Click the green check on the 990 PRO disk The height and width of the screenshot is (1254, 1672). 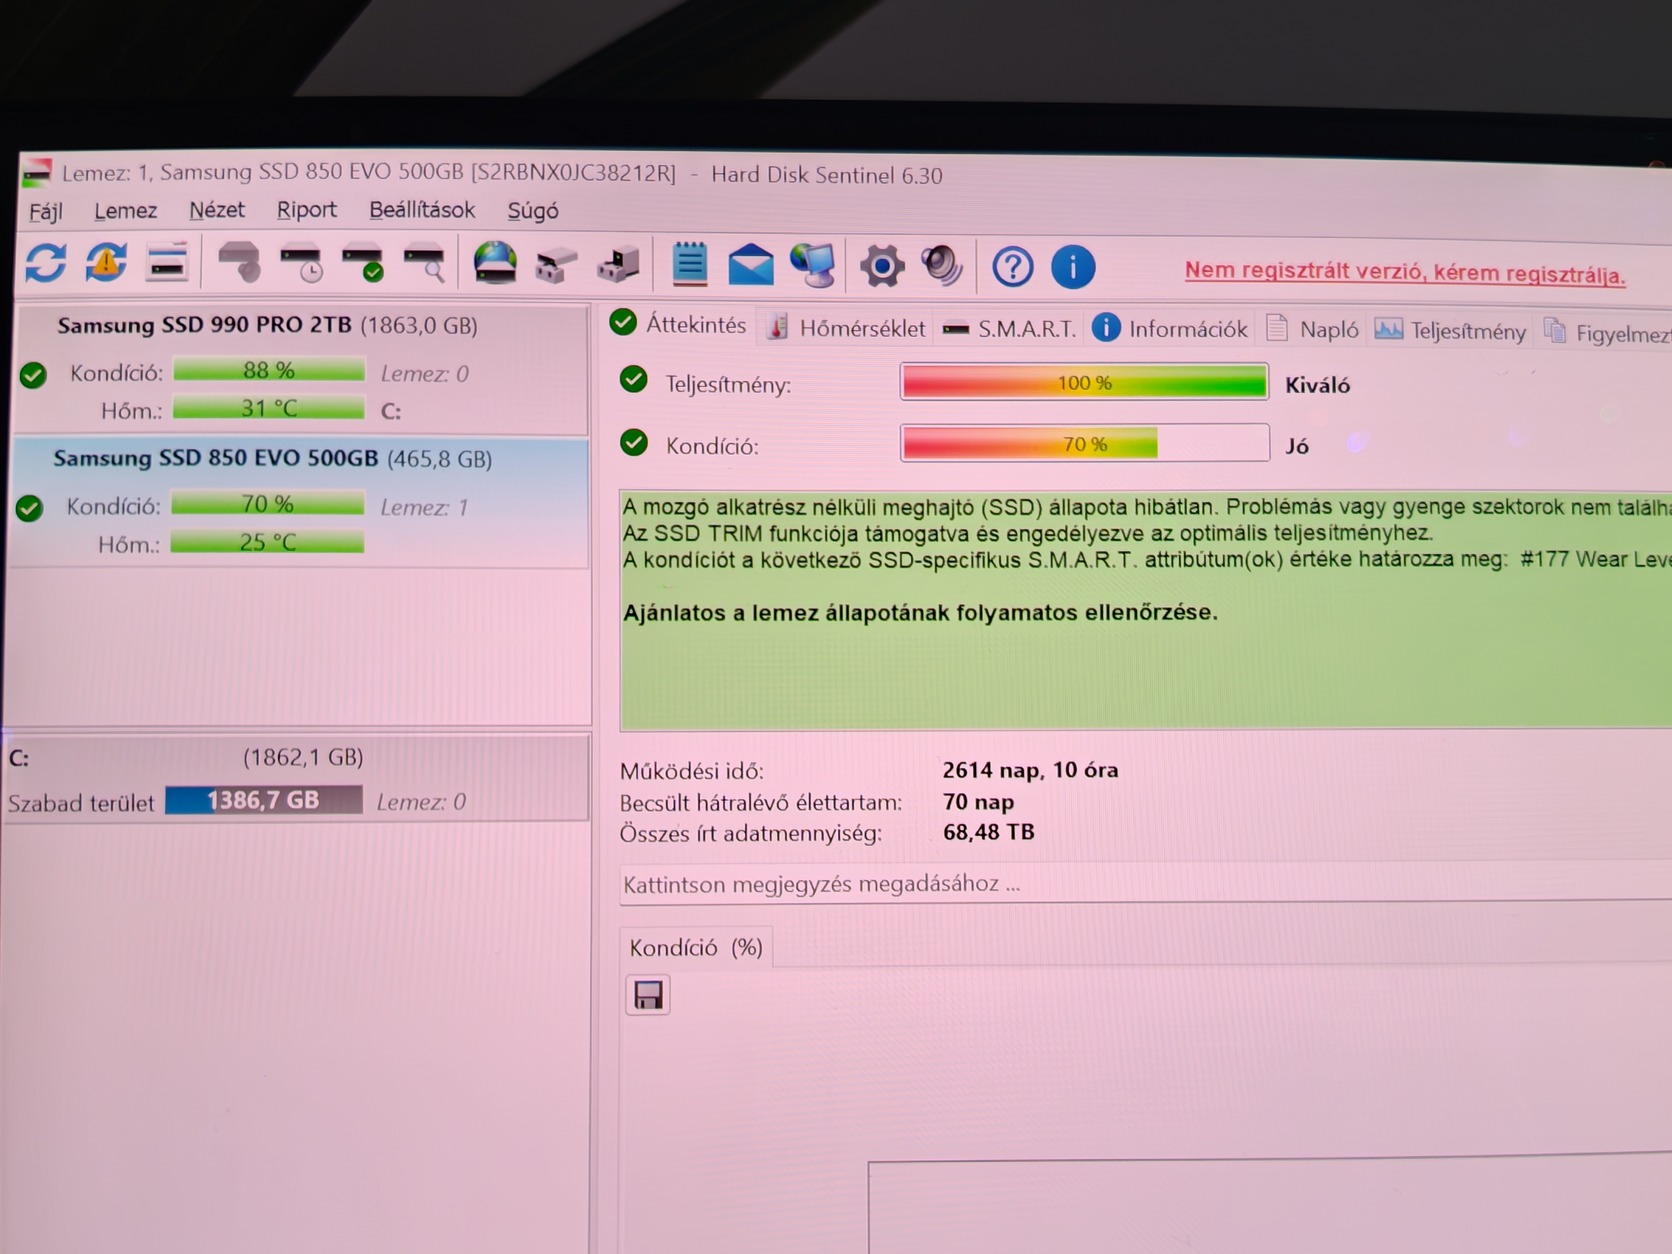(x=33, y=375)
